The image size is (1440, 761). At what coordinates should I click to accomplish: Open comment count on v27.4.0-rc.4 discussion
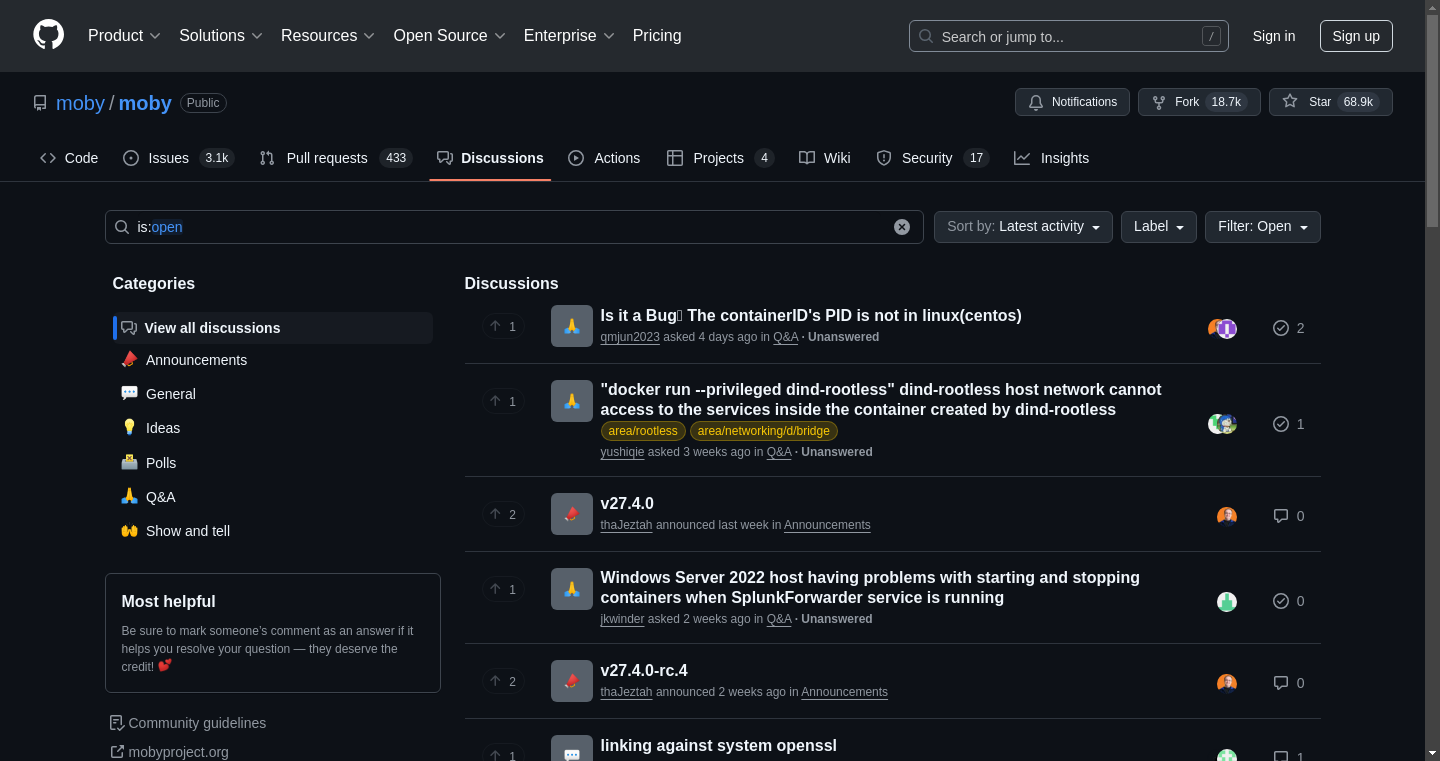click(x=1288, y=683)
